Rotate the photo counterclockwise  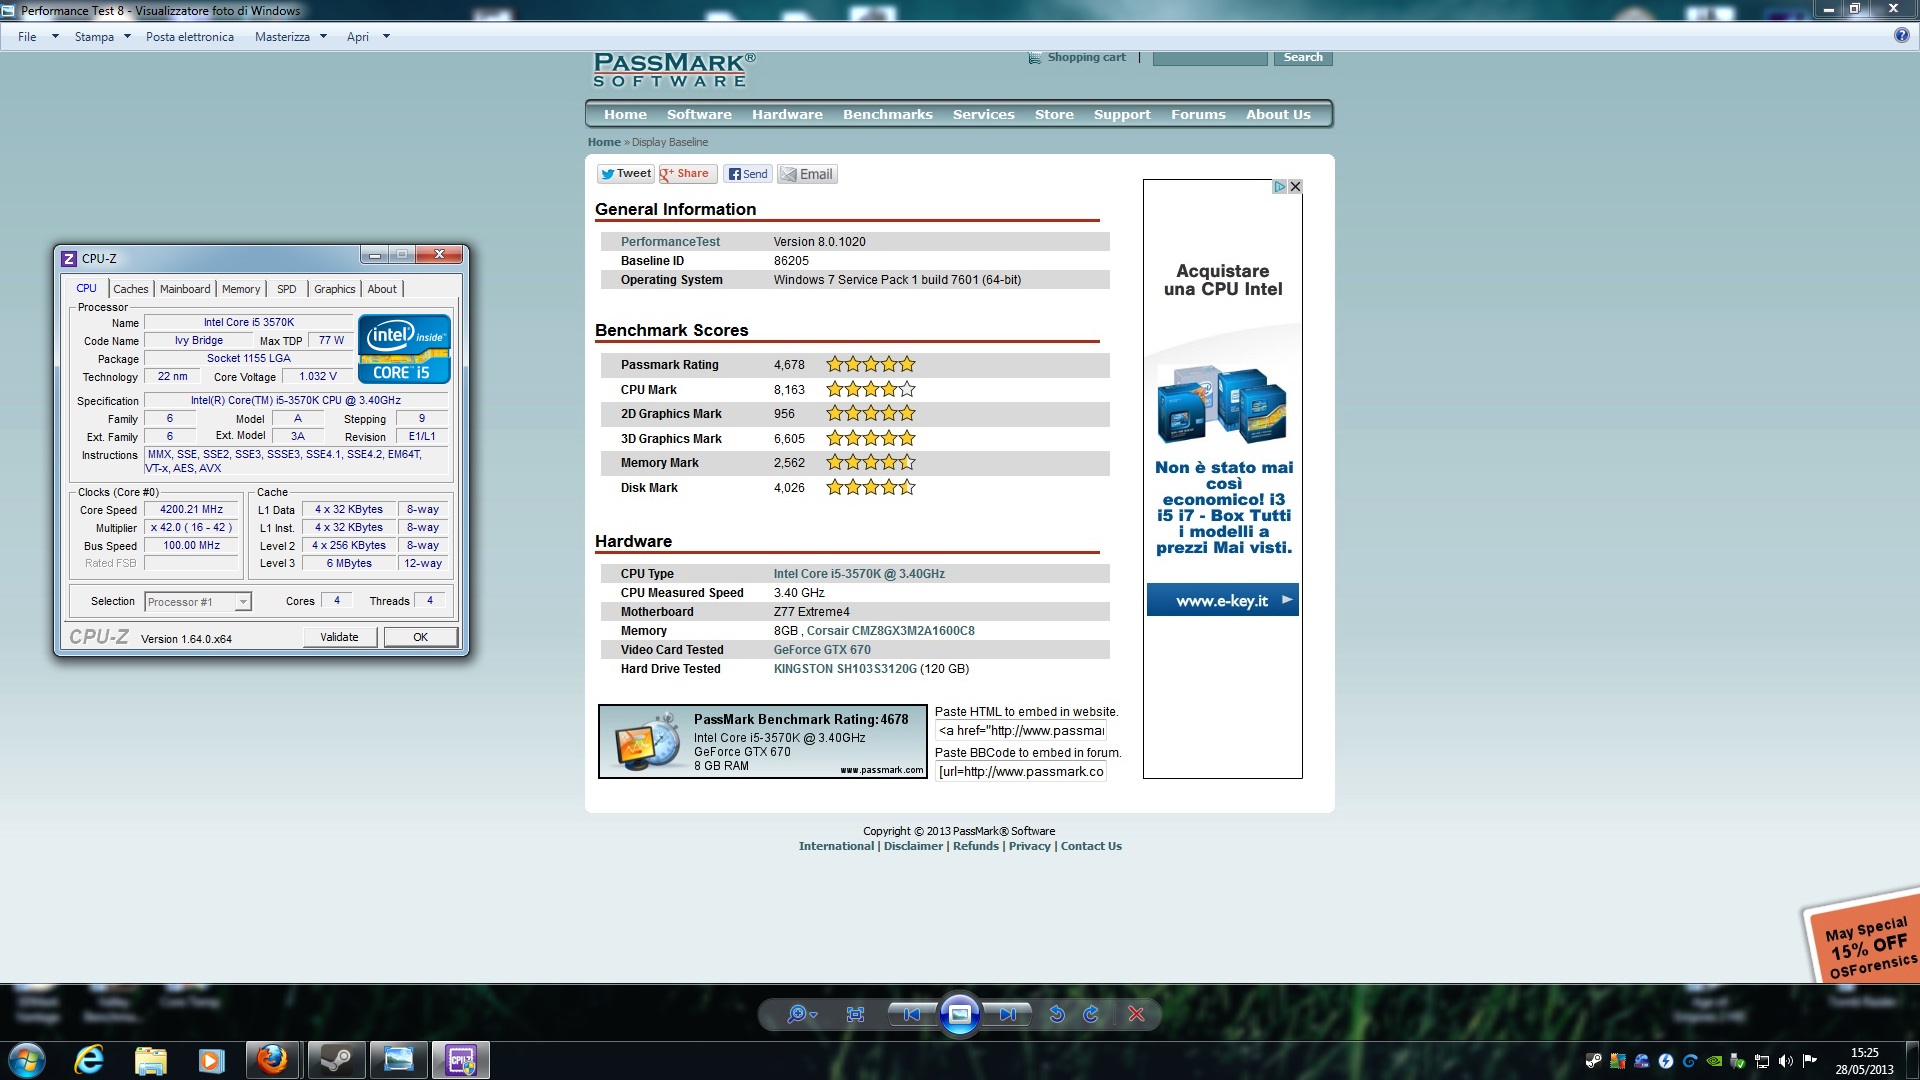coord(1057,1014)
